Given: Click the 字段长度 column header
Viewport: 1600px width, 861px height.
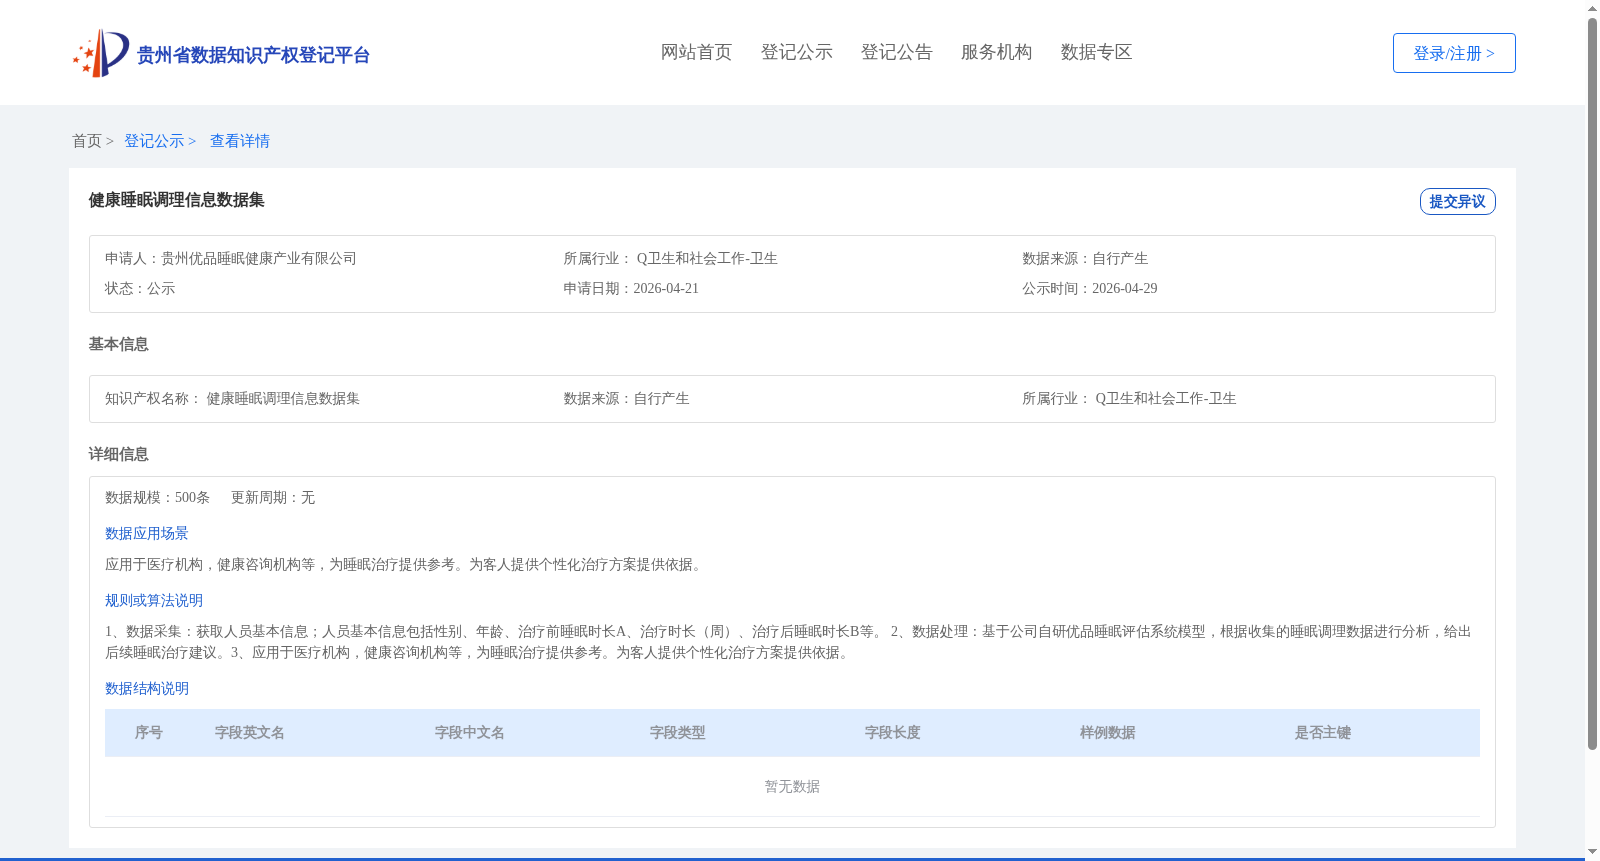Looking at the screenshot, I should [x=893, y=732].
